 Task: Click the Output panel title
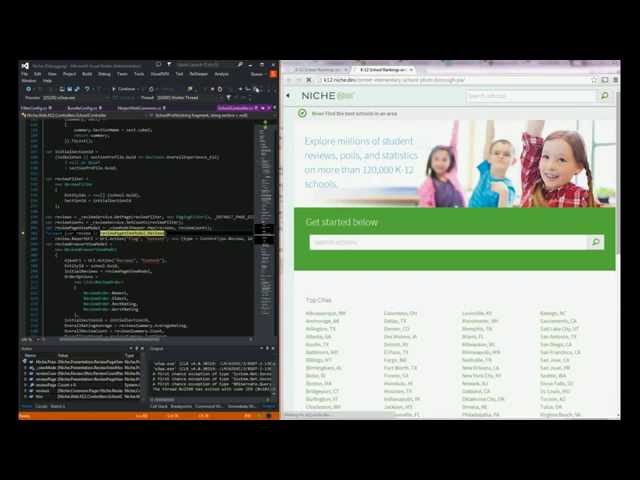(157, 348)
